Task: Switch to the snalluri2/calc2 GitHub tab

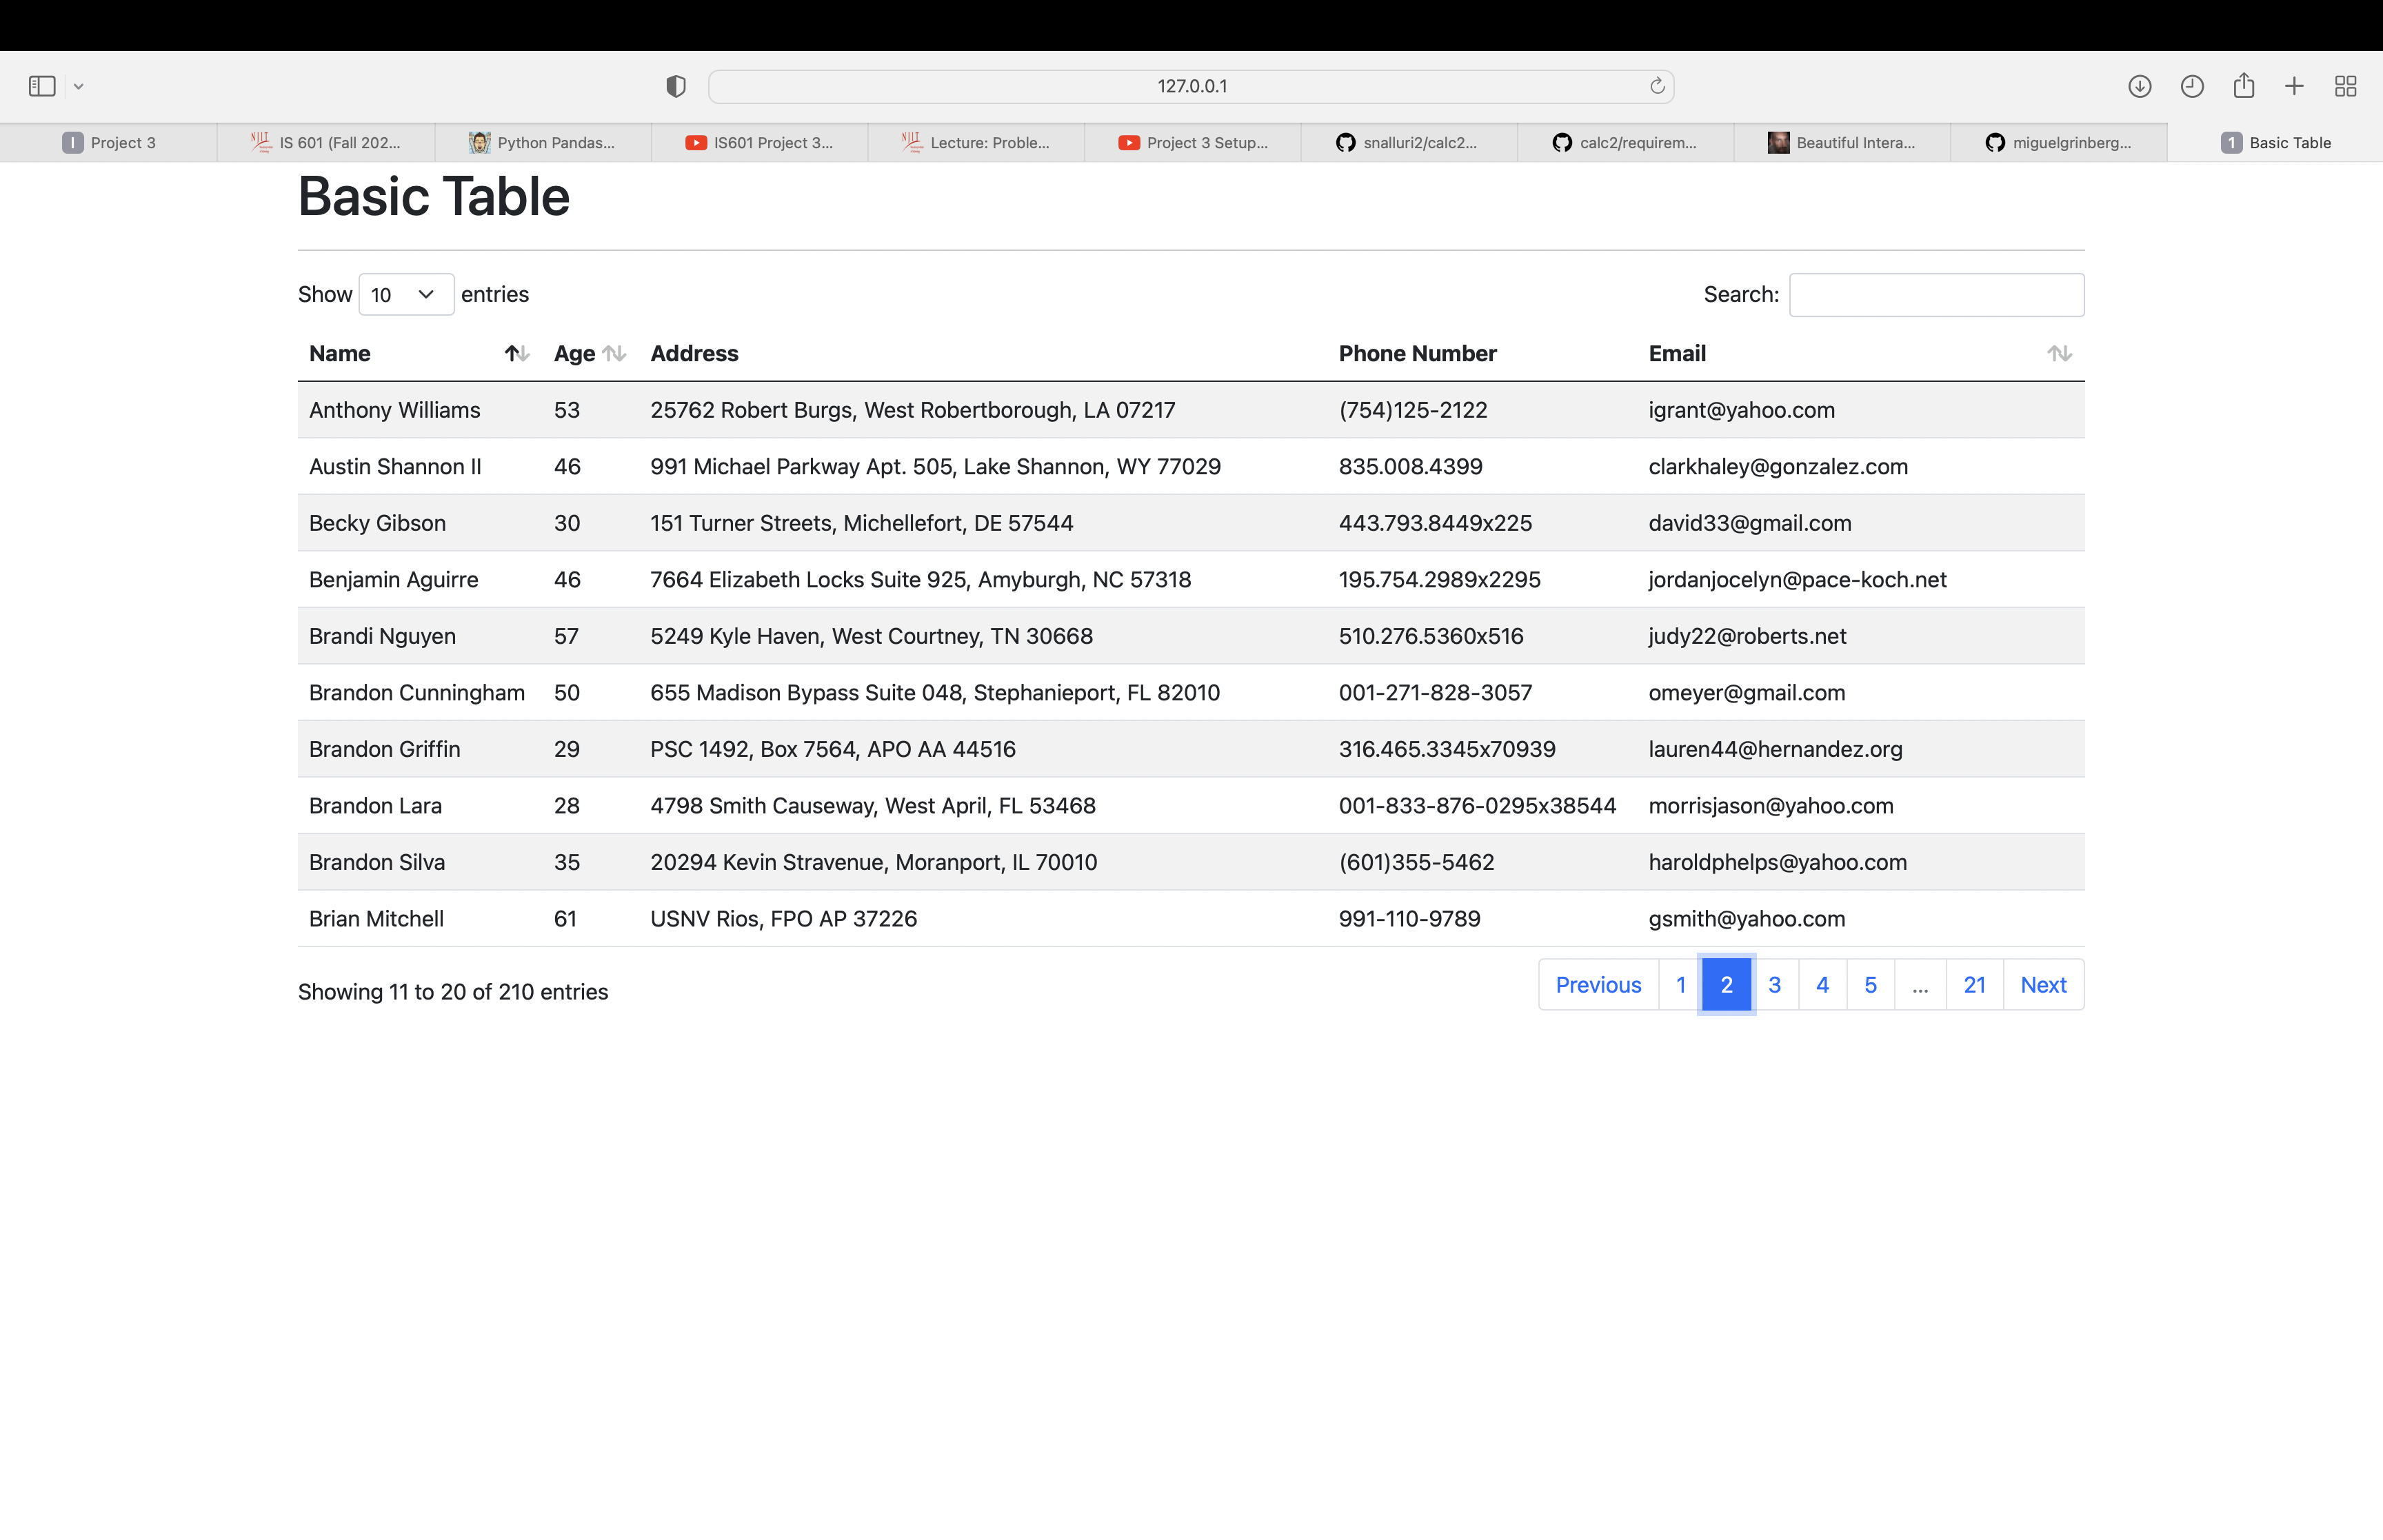Action: coord(1409,142)
